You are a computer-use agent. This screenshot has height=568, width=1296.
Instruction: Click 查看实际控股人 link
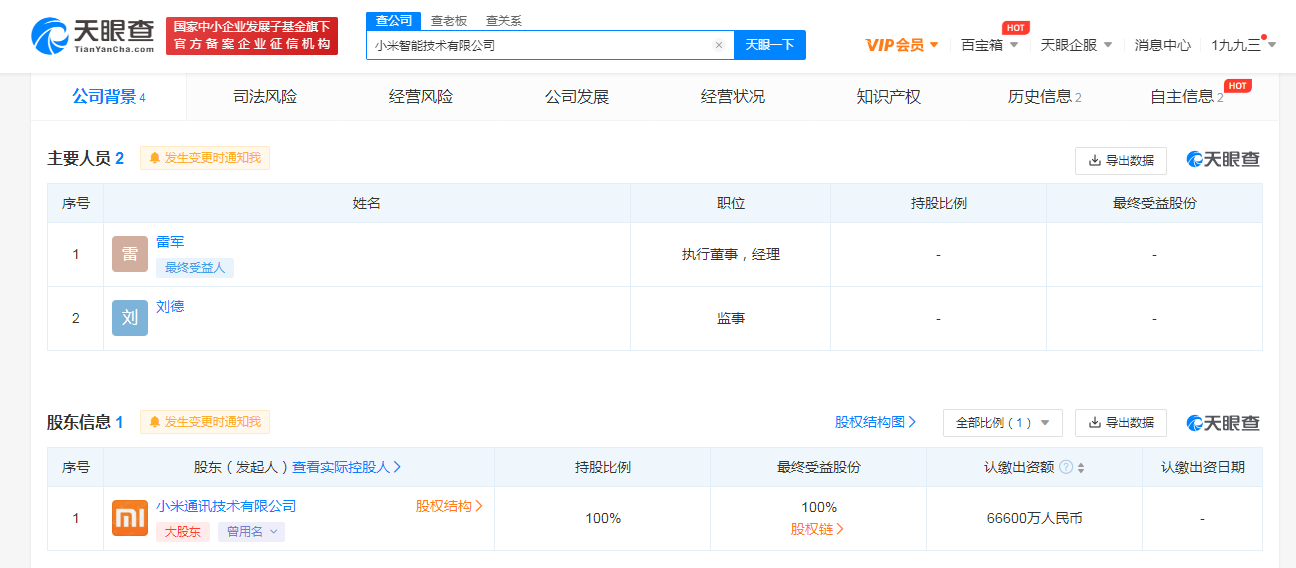tap(347, 467)
